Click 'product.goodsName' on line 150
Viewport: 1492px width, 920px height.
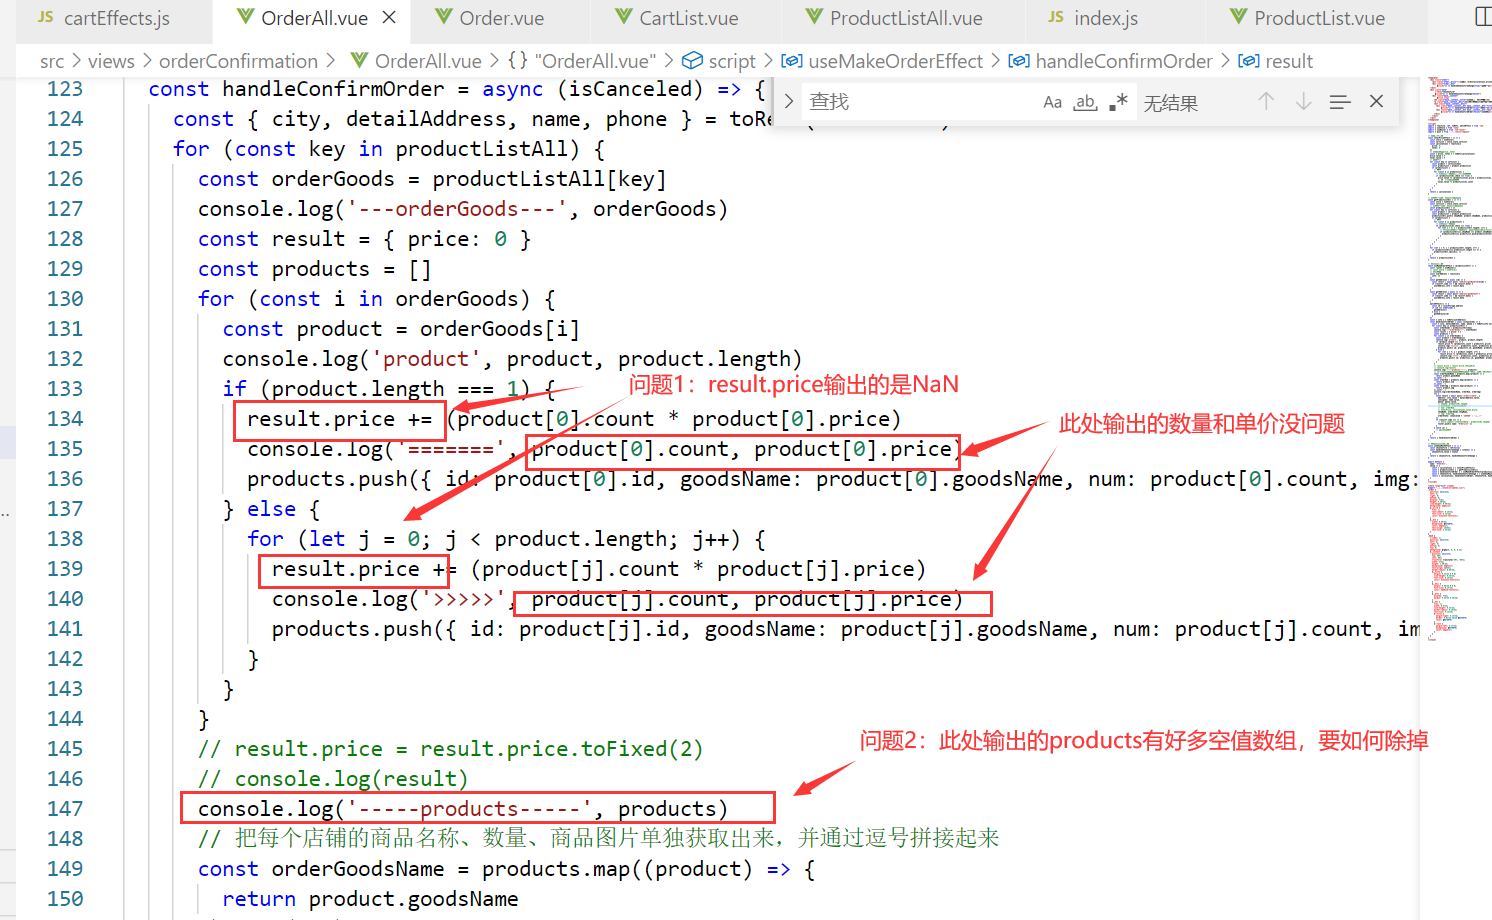(413, 899)
